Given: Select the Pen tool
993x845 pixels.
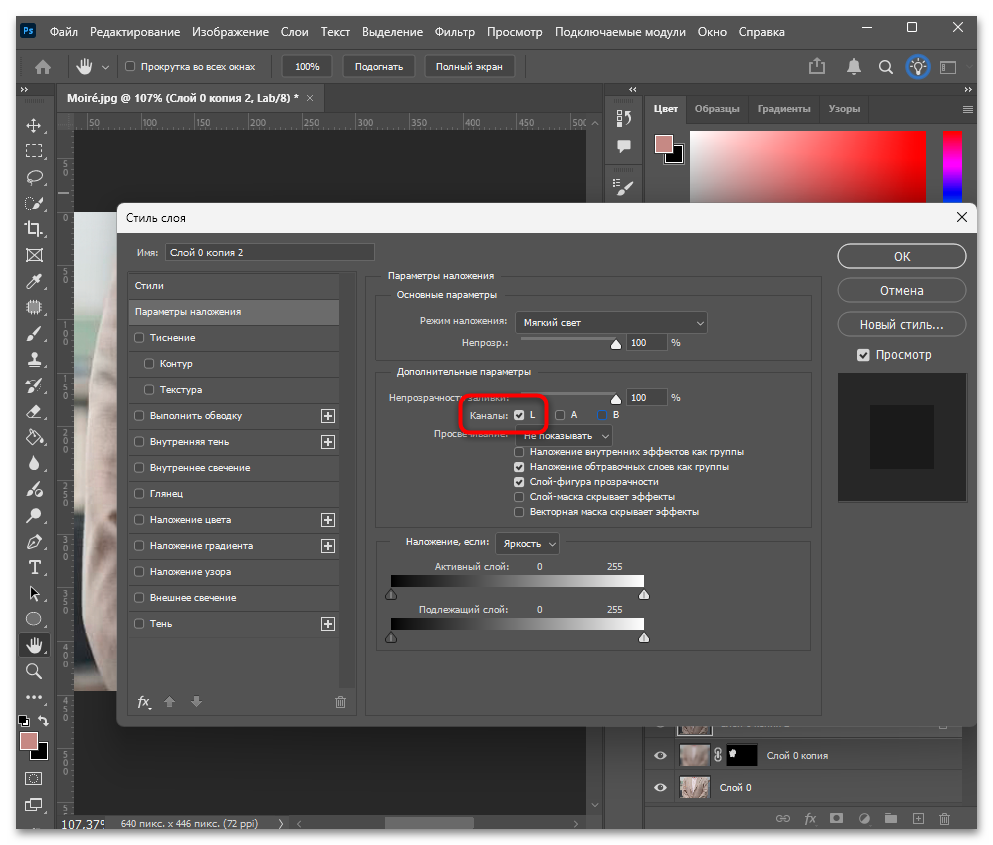Looking at the screenshot, I should click(x=34, y=542).
